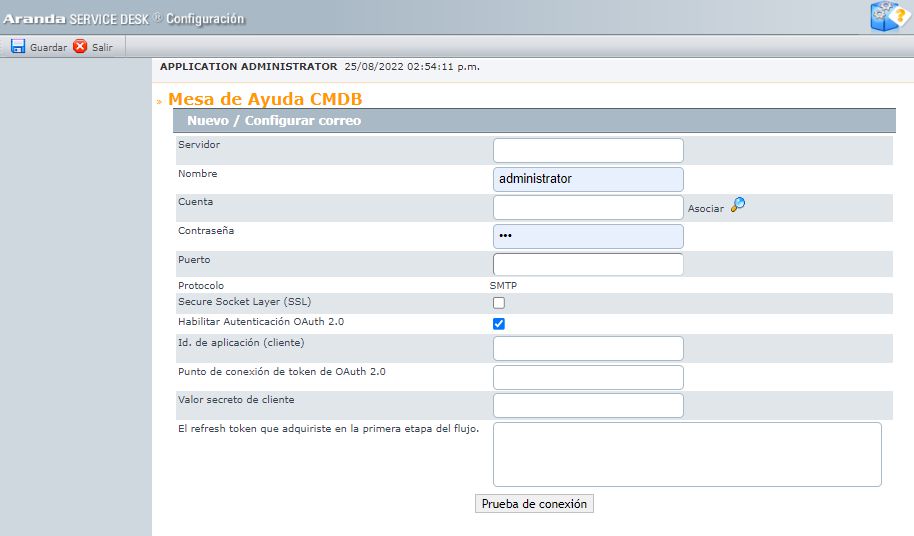Click the Aranda SERVICE DESK logo text
The width and height of the screenshot is (914, 536).
point(76,19)
